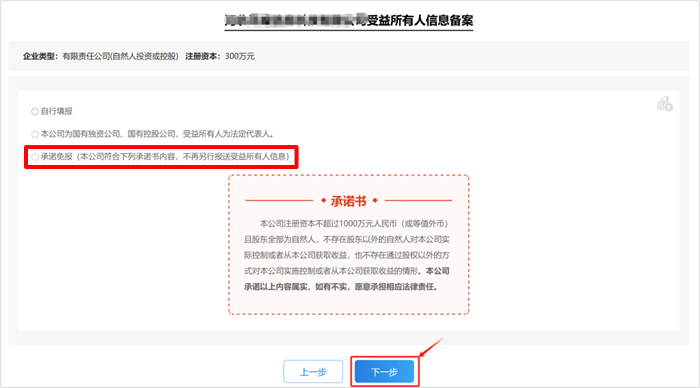Viewport: 700px width, 388px height.
Task: Click the 下一步 button
Action: point(384,371)
